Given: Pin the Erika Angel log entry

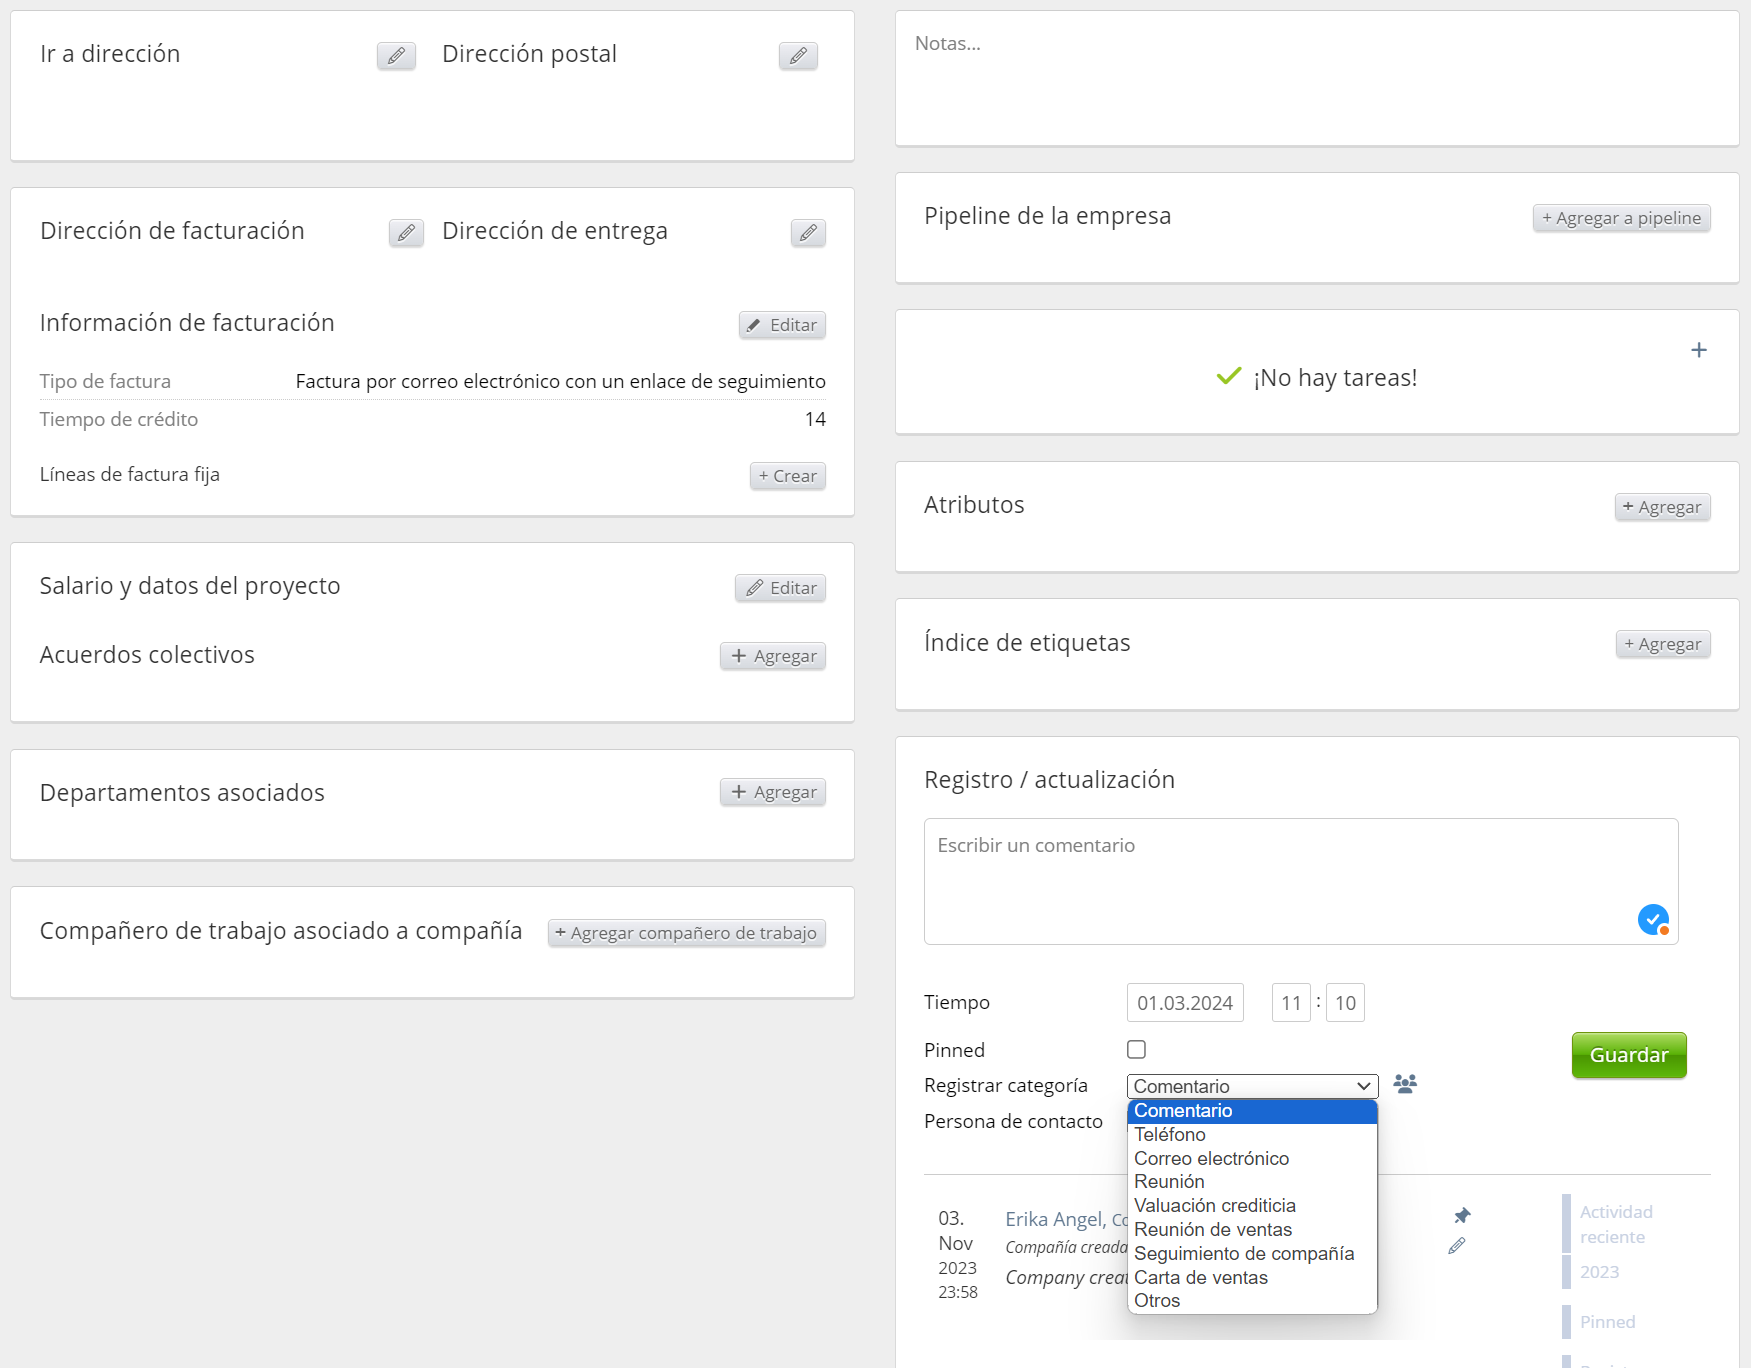Looking at the screenshot, I should click(1462, 1215).
